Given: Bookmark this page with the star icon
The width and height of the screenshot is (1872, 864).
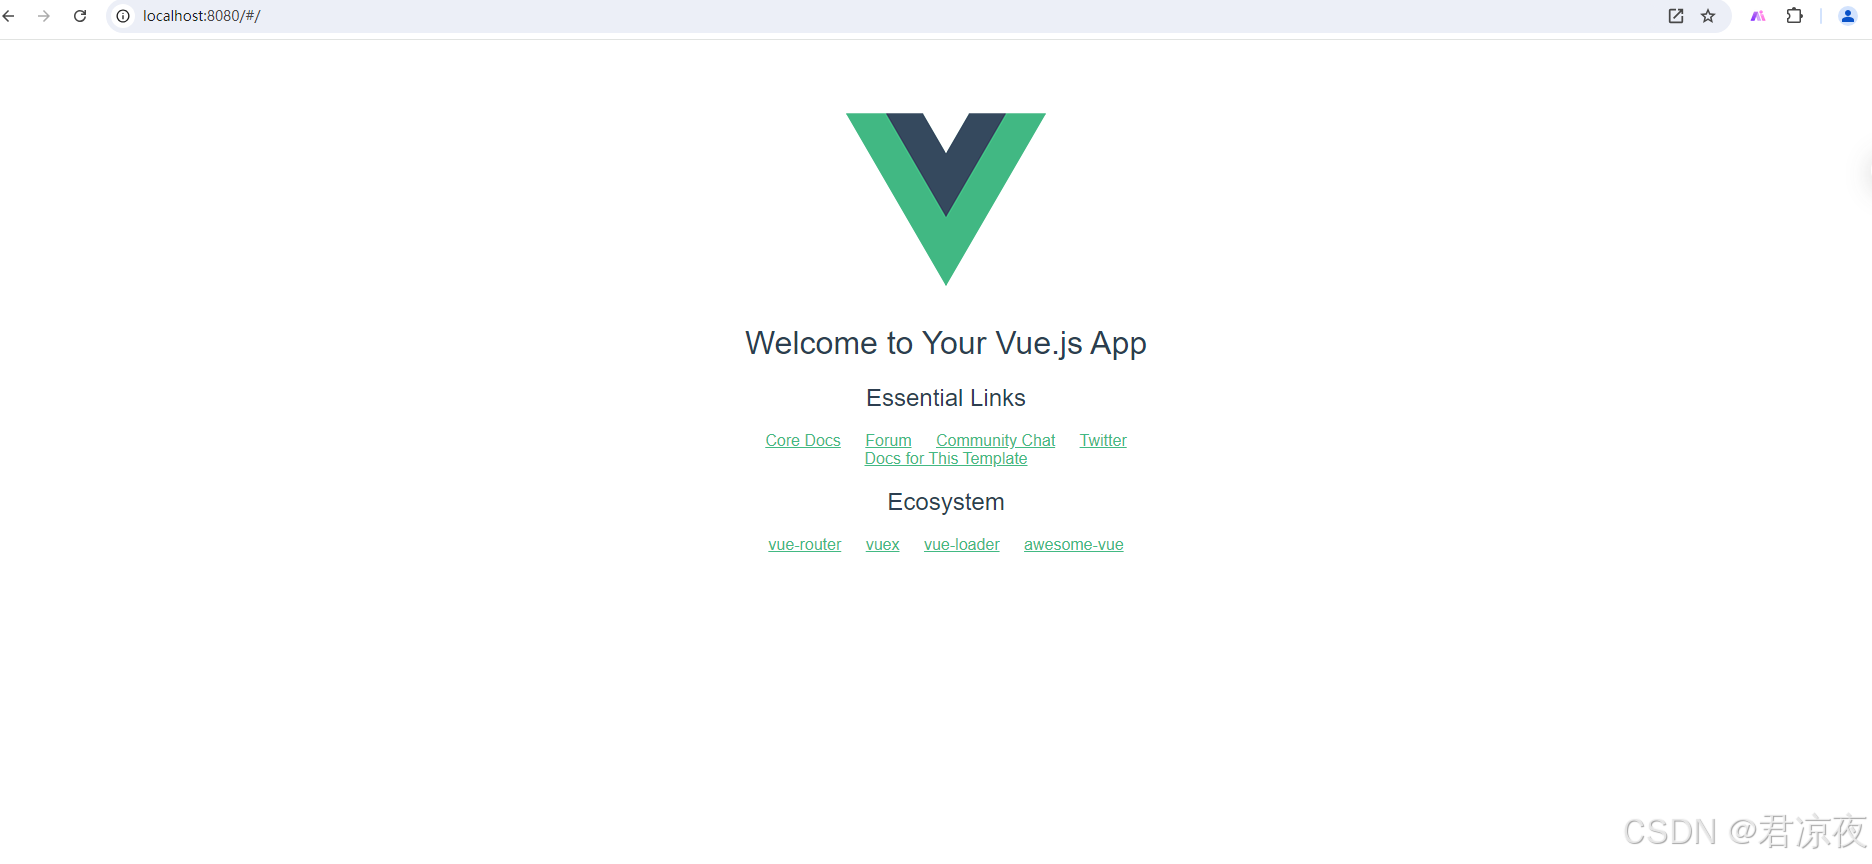Looking at the screenshot, I should (1708, 16).
